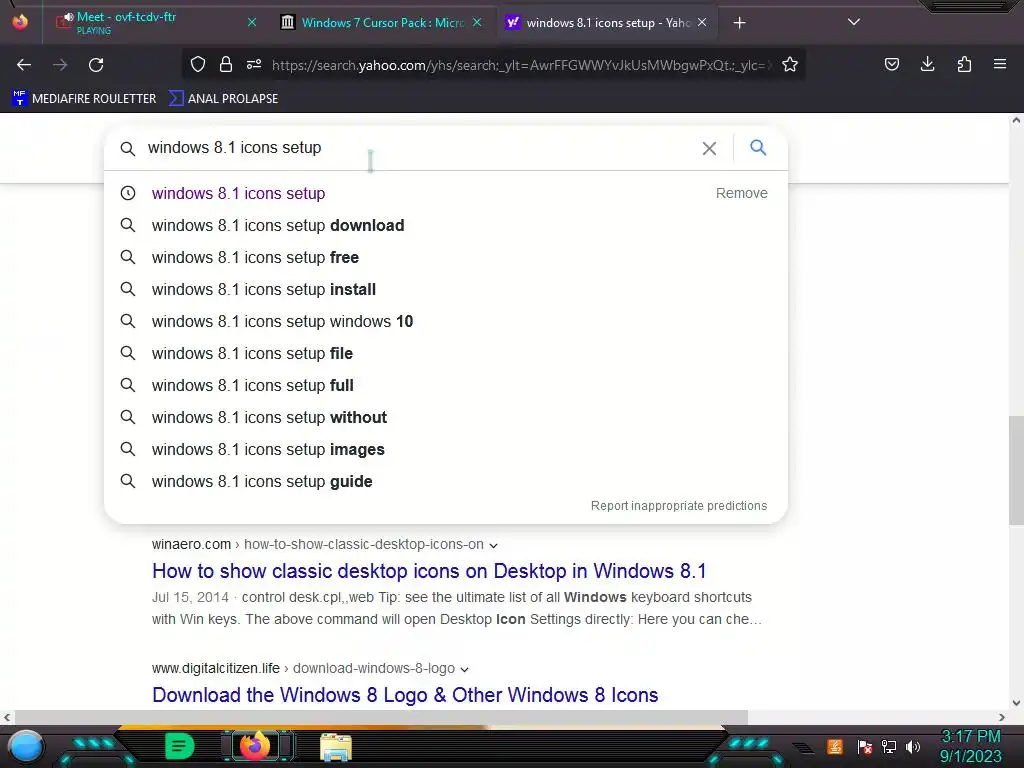Open site permissions icon in address bar

pos(254,64)
